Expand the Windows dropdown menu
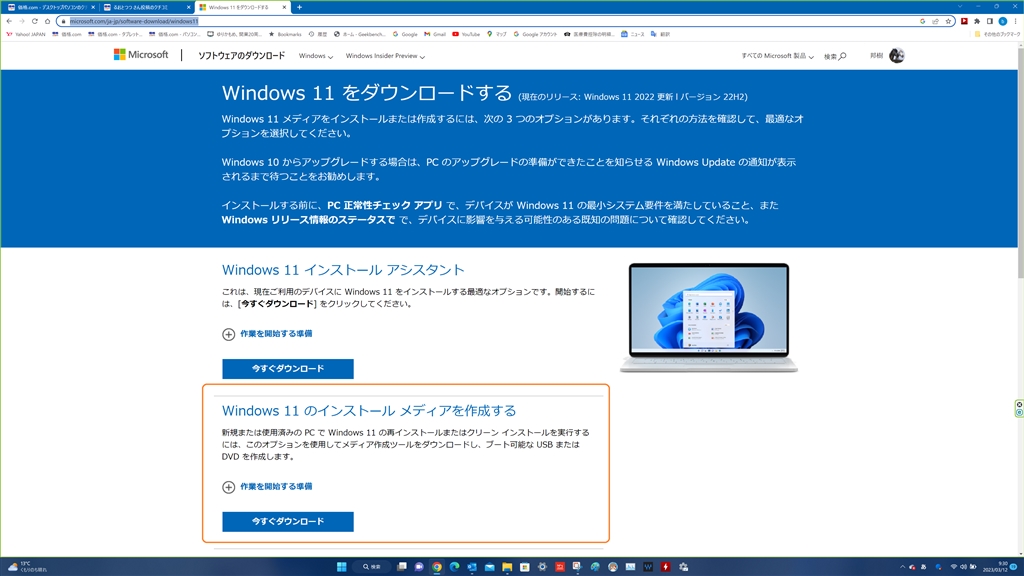 coord(315,56)
